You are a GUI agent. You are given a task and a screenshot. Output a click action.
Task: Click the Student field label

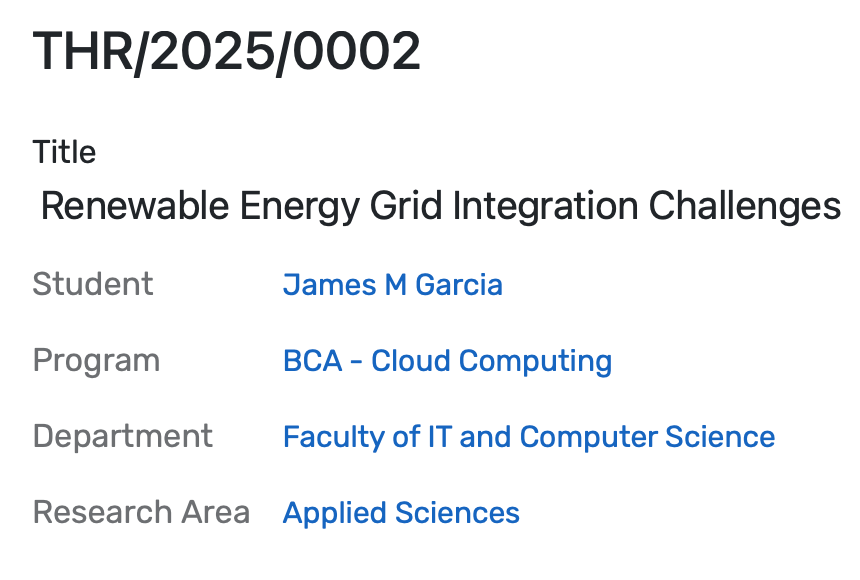[92, 285]
